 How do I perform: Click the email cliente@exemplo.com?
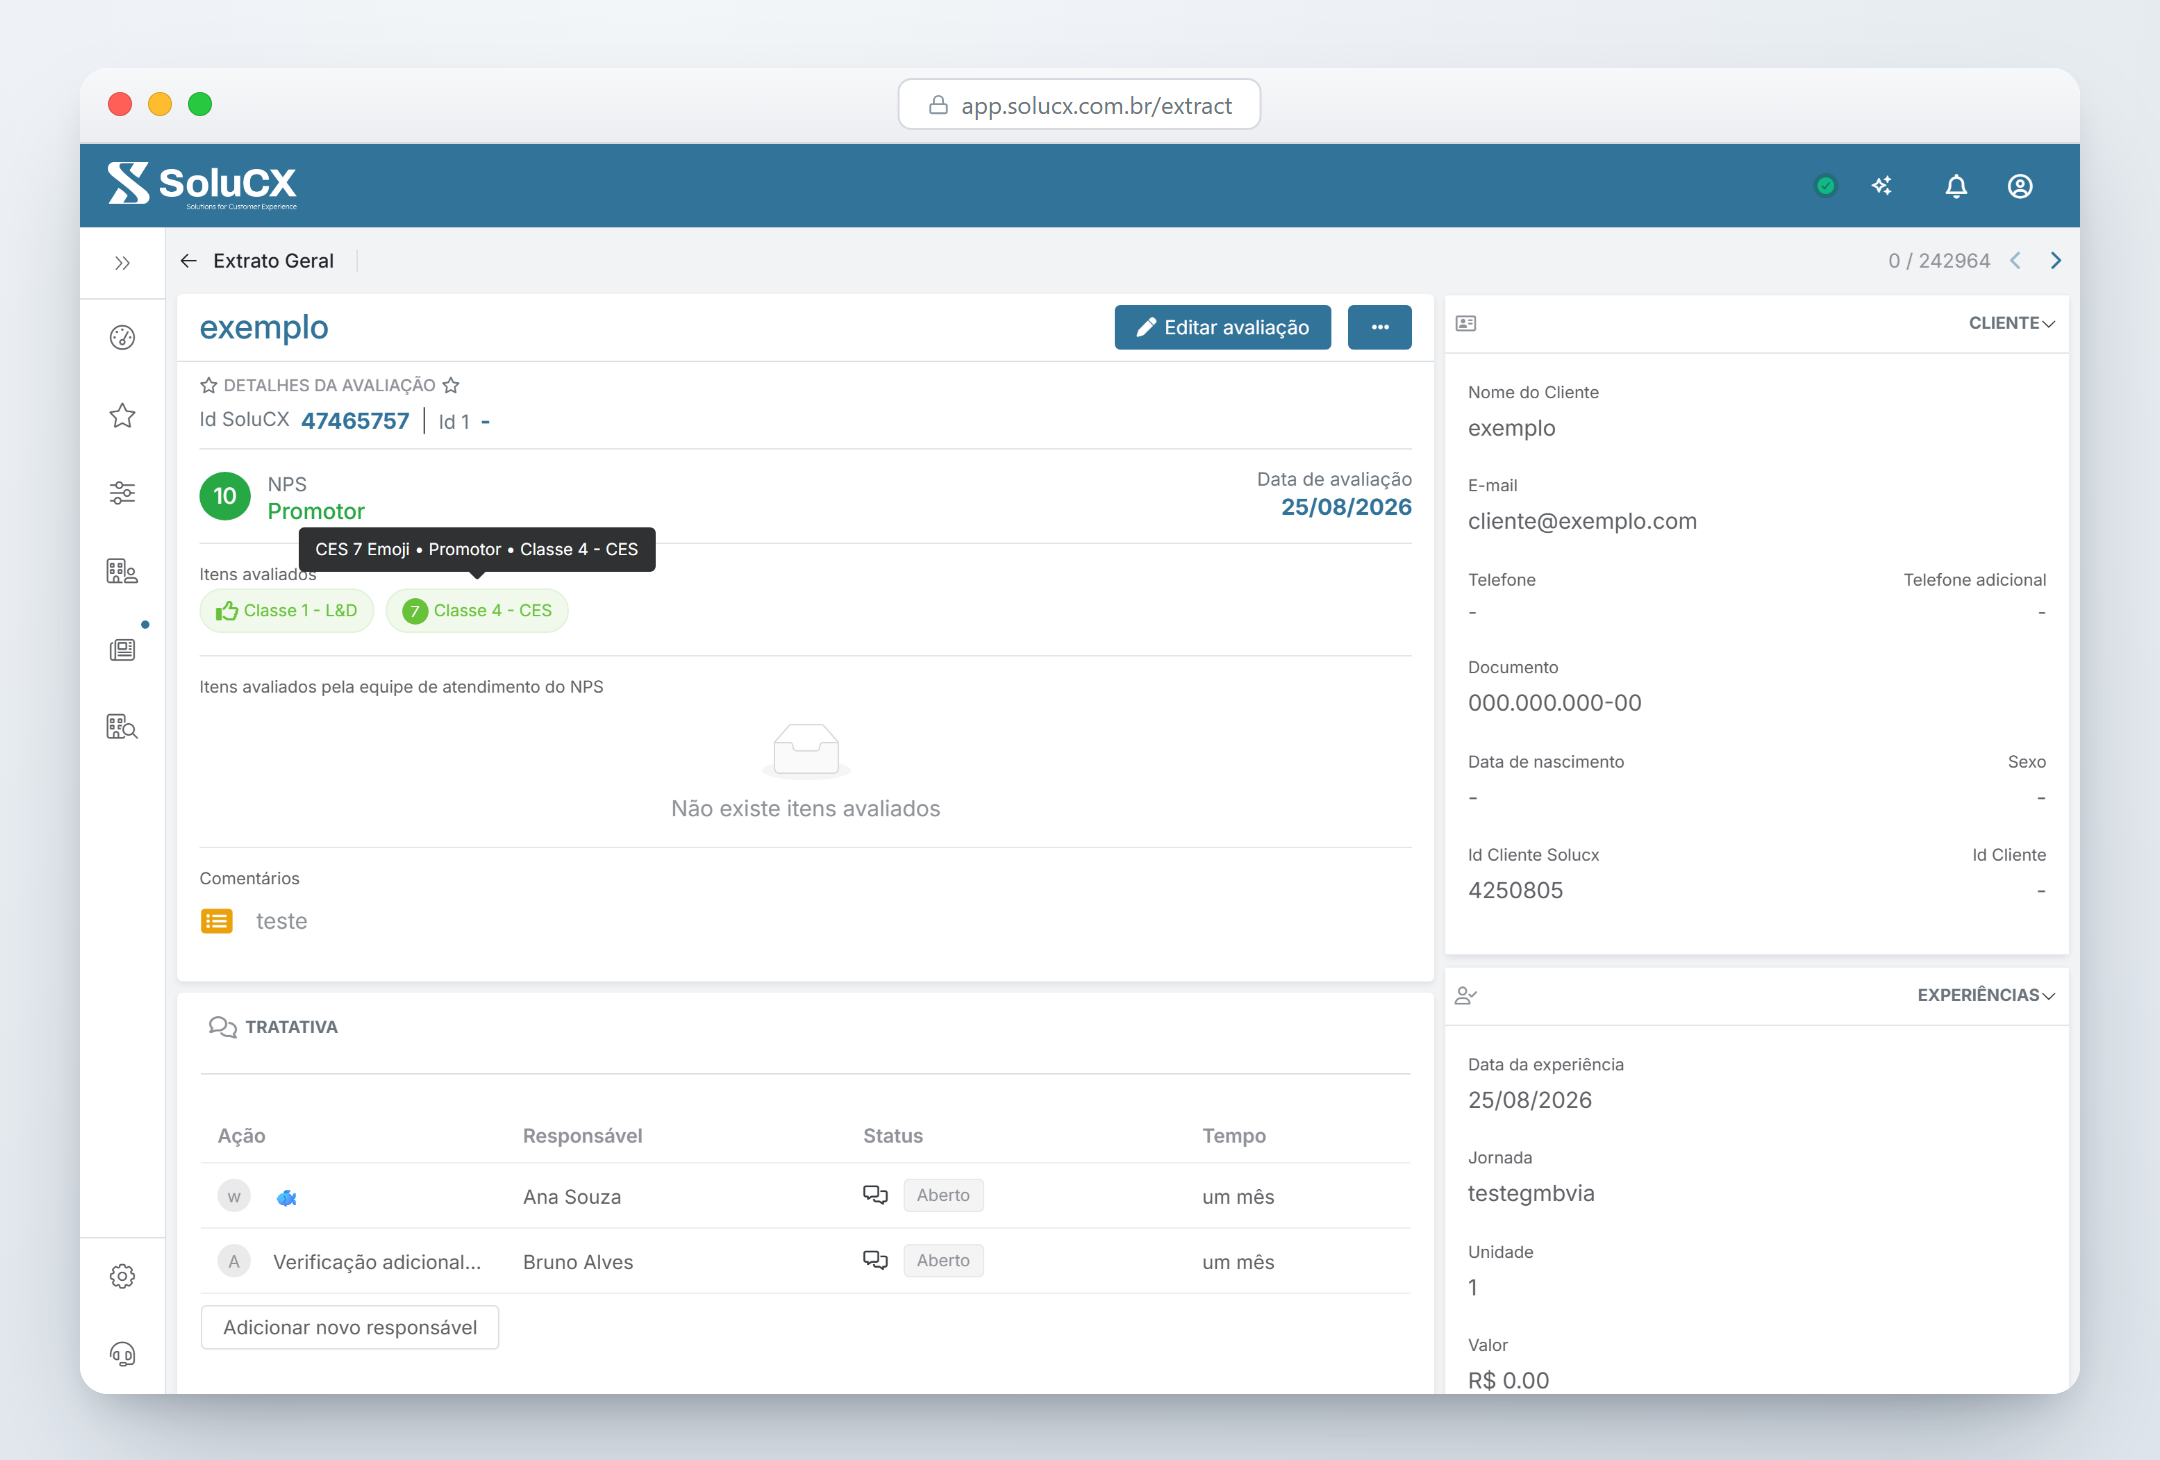[1582, 521]
